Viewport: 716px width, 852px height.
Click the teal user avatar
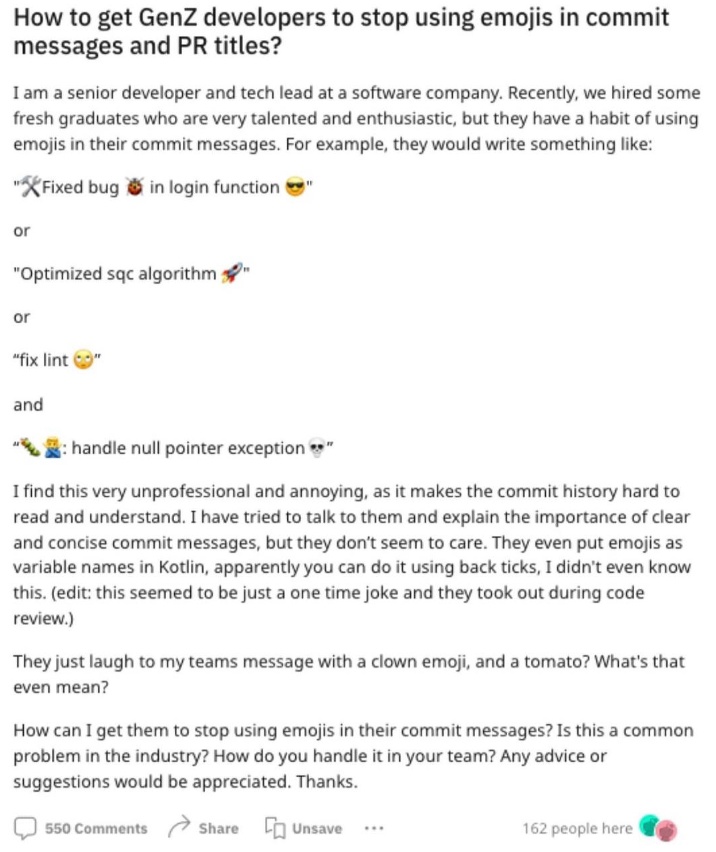(x=650, y=825)
